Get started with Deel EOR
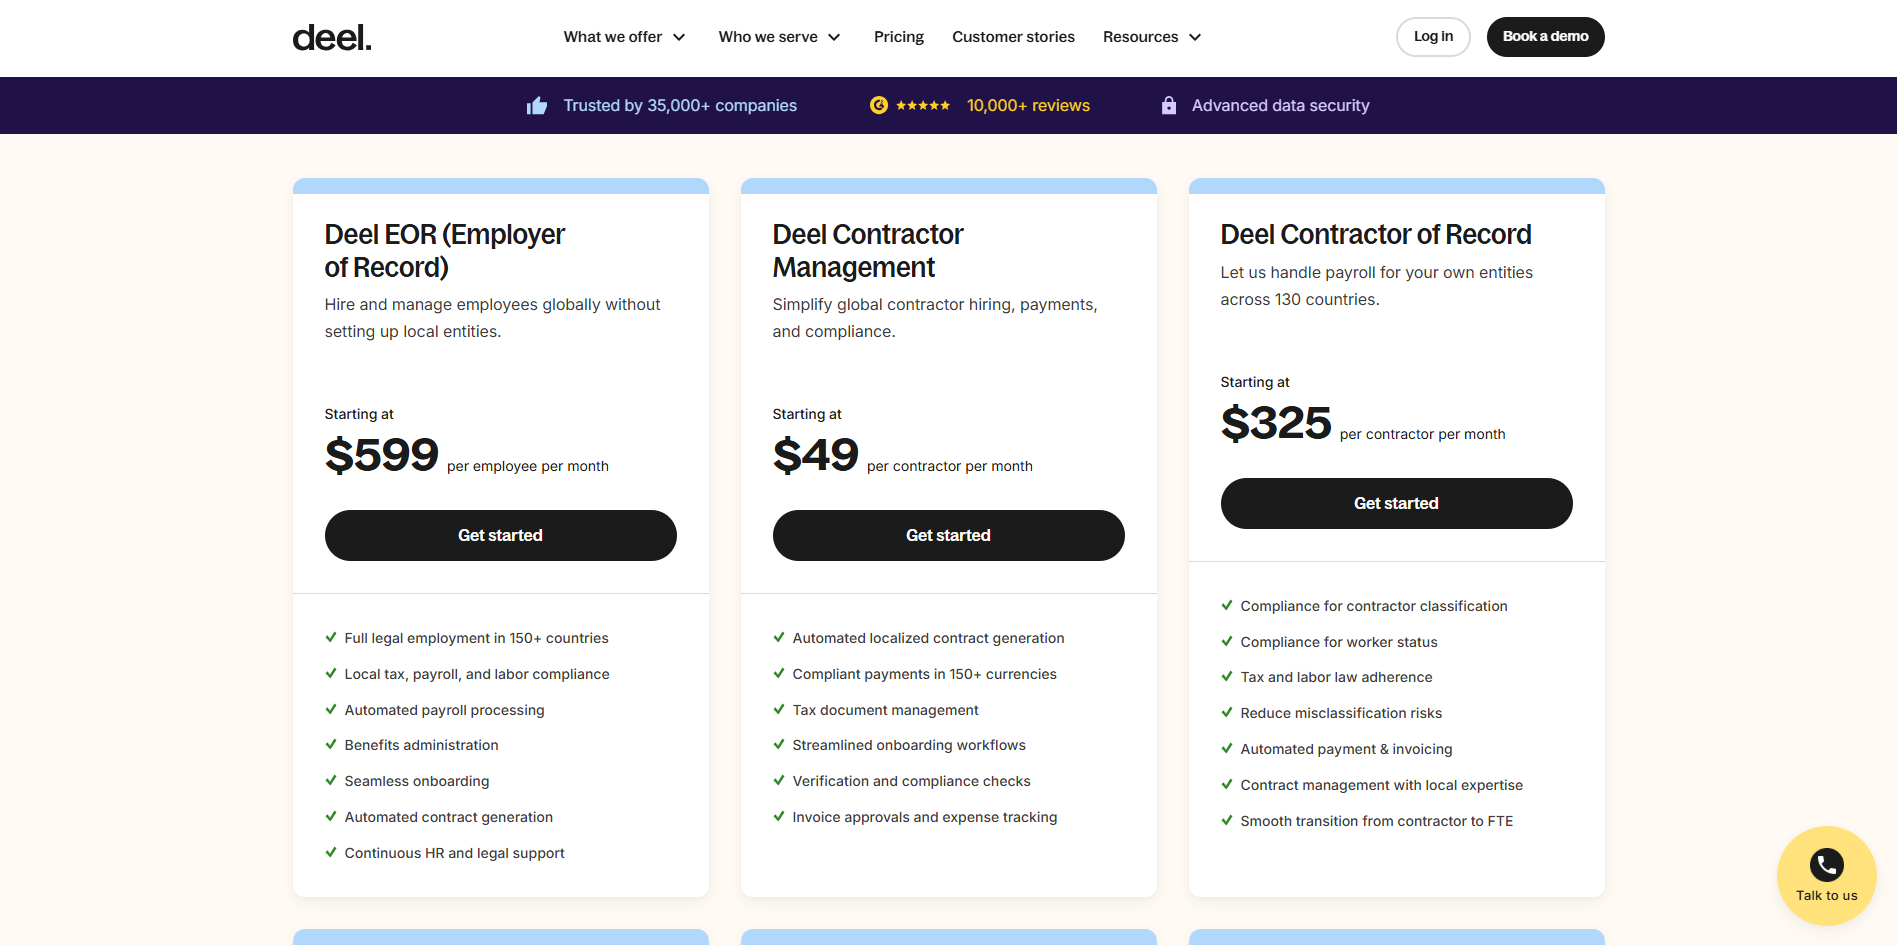 500,535
